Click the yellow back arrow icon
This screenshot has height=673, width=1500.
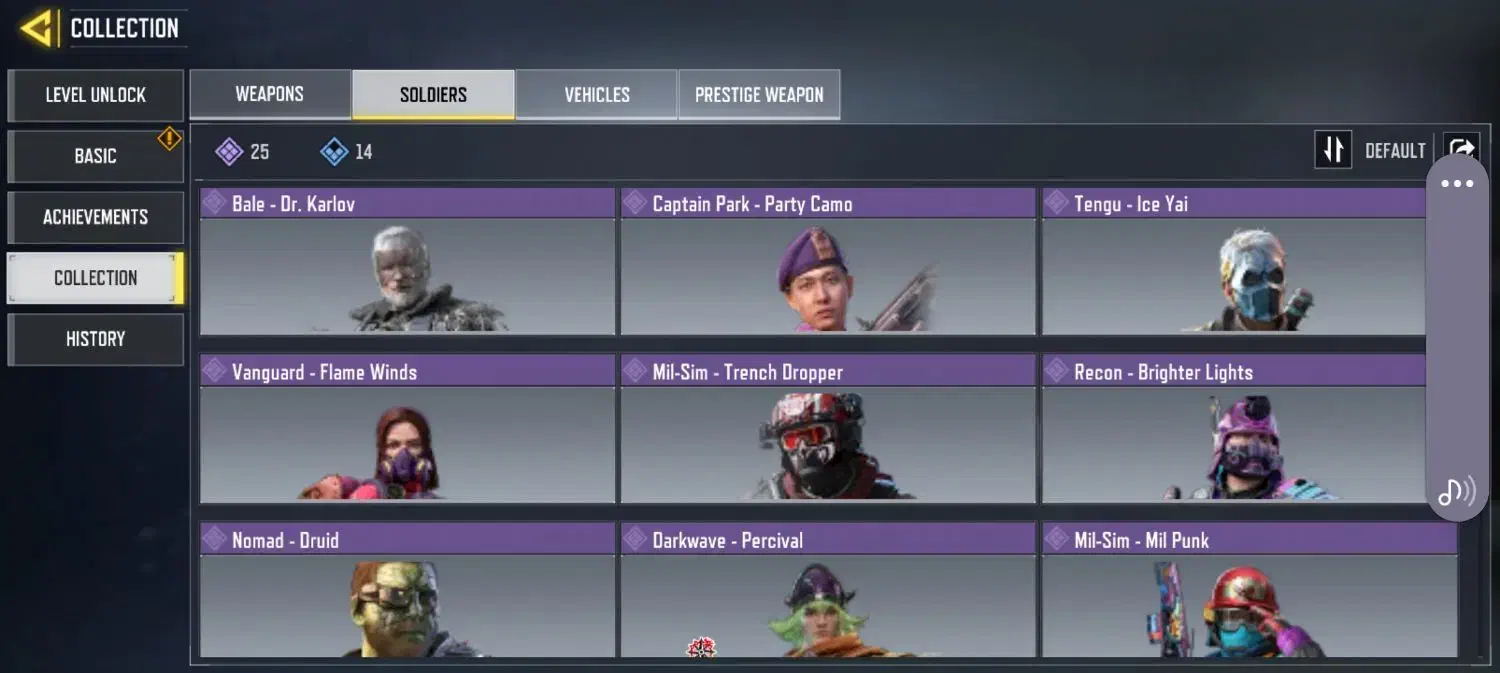pyautogui.click(x=37, y=28)
